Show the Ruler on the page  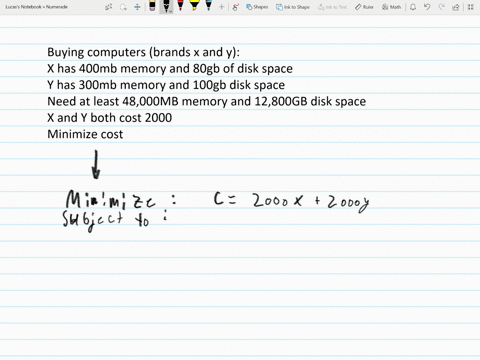click(364, 7)
